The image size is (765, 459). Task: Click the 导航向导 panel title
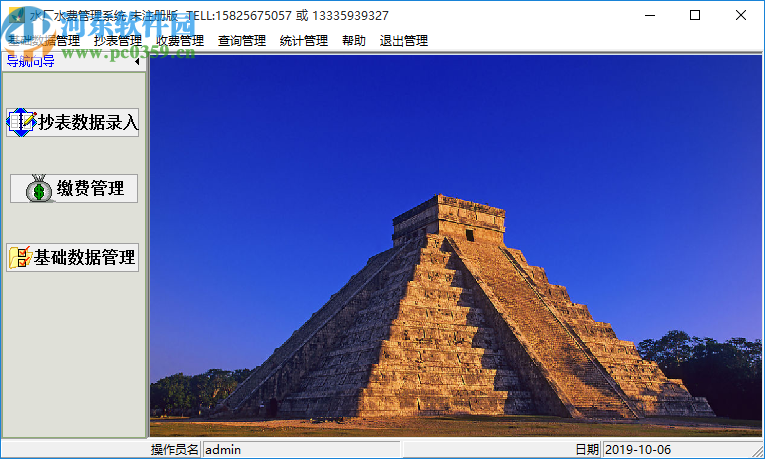(30, 61)
